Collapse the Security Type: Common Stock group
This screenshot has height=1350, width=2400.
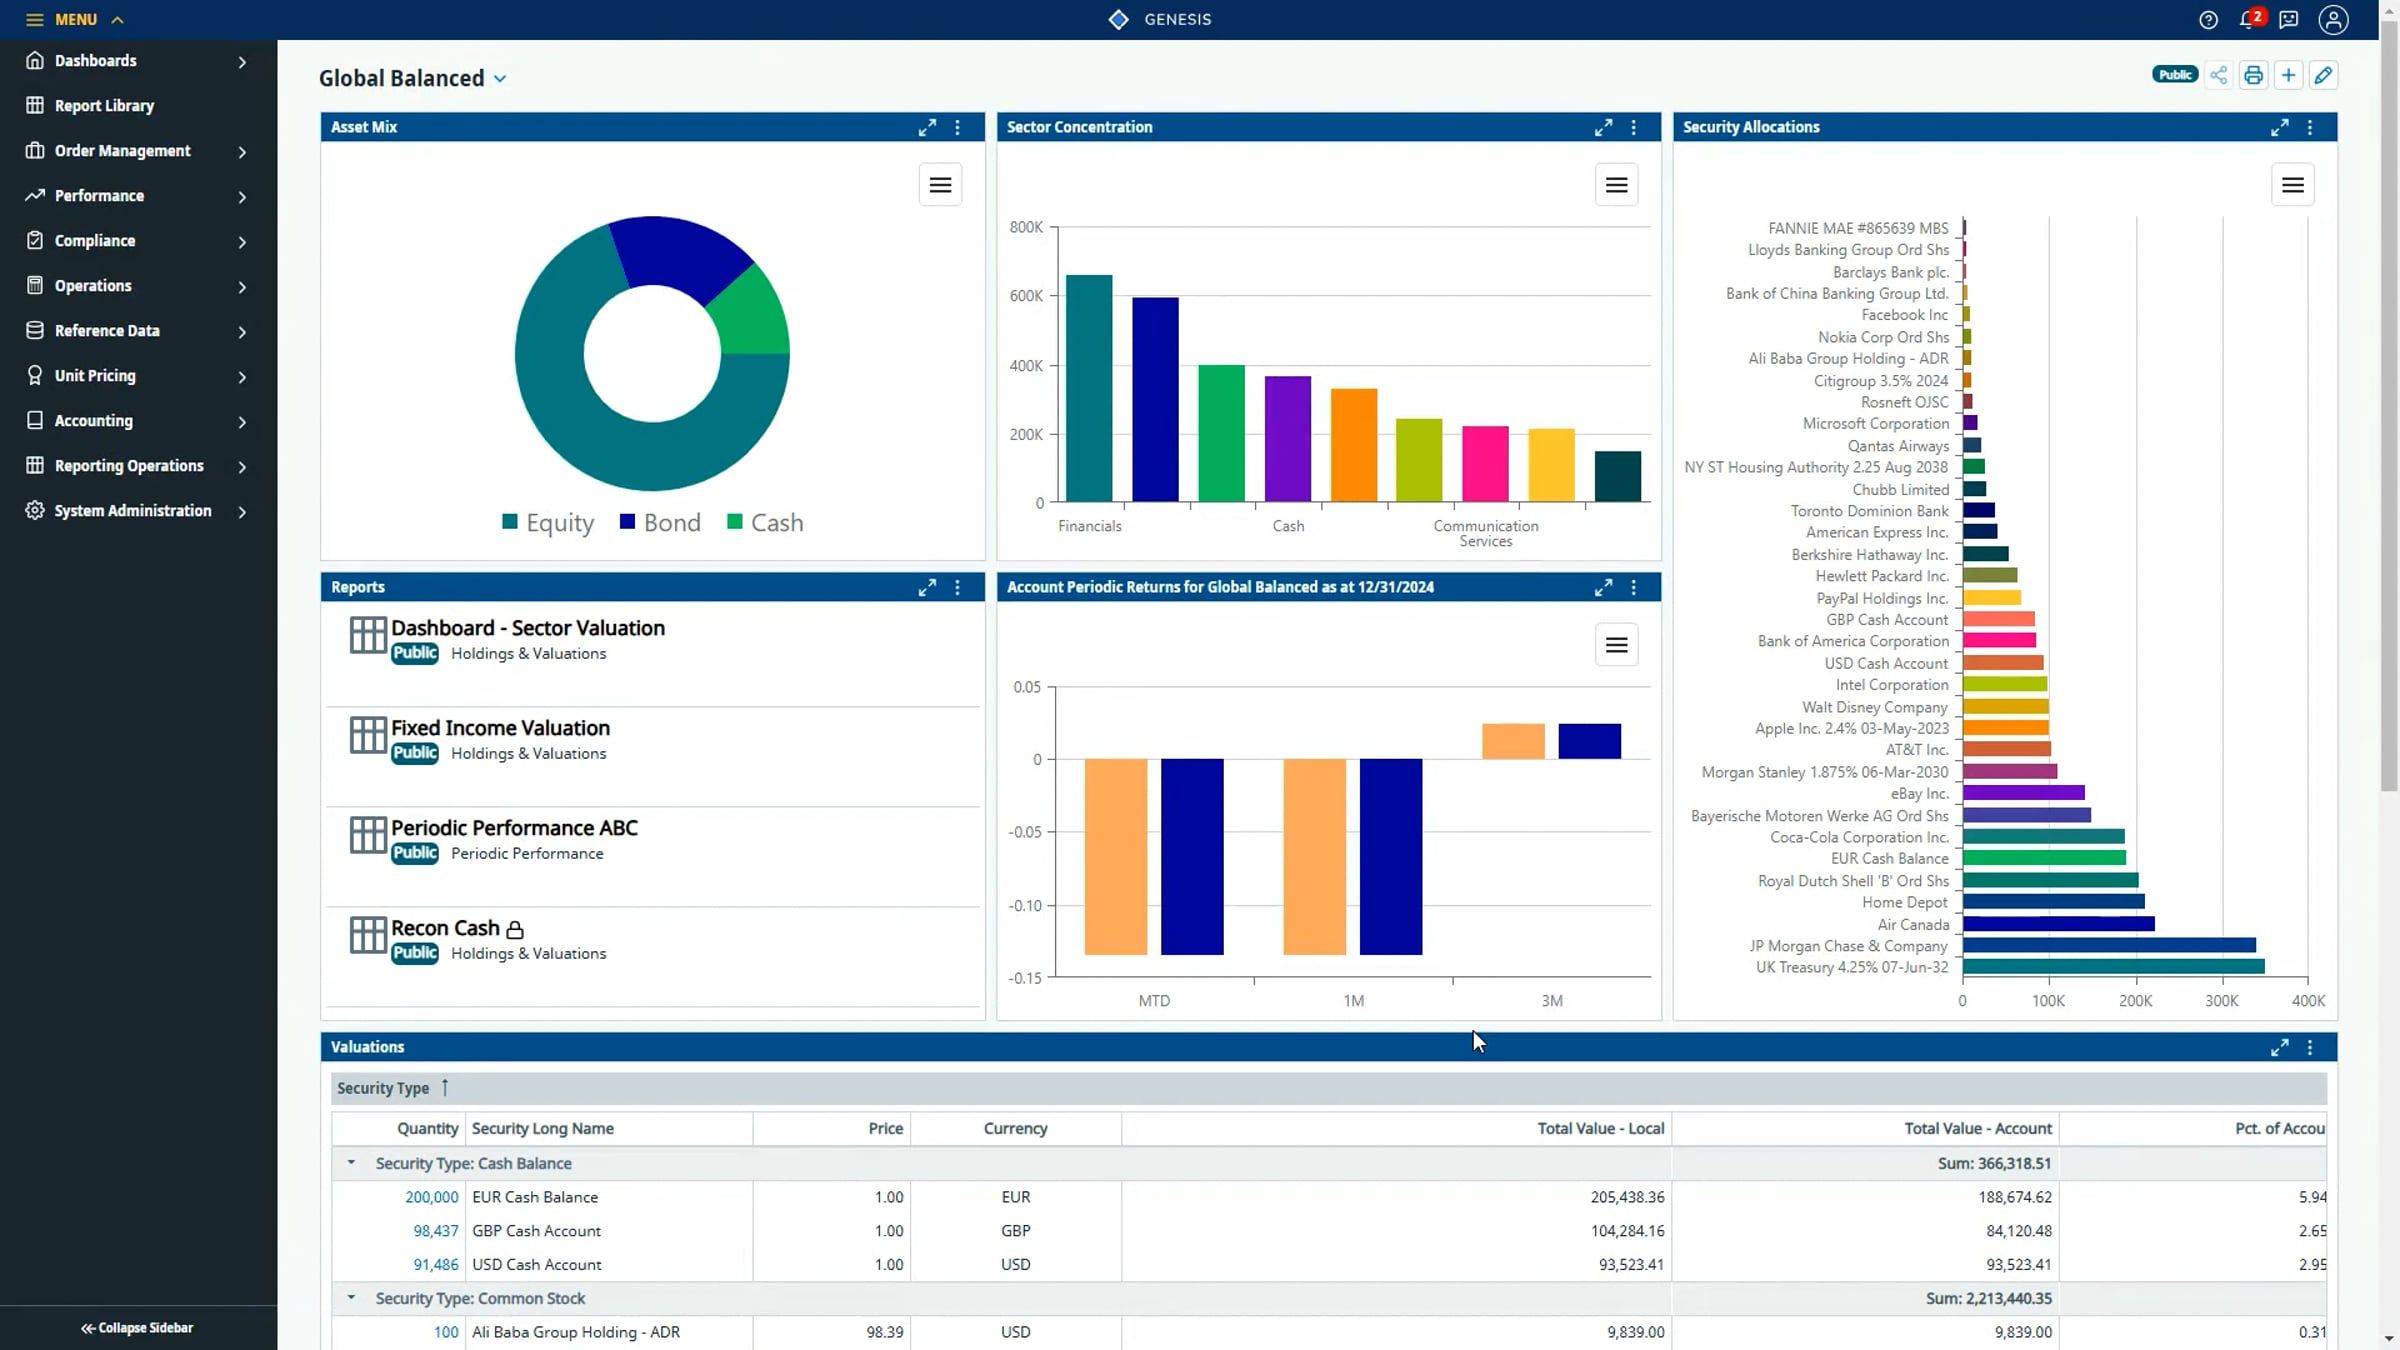click(x=350, y=1298)
